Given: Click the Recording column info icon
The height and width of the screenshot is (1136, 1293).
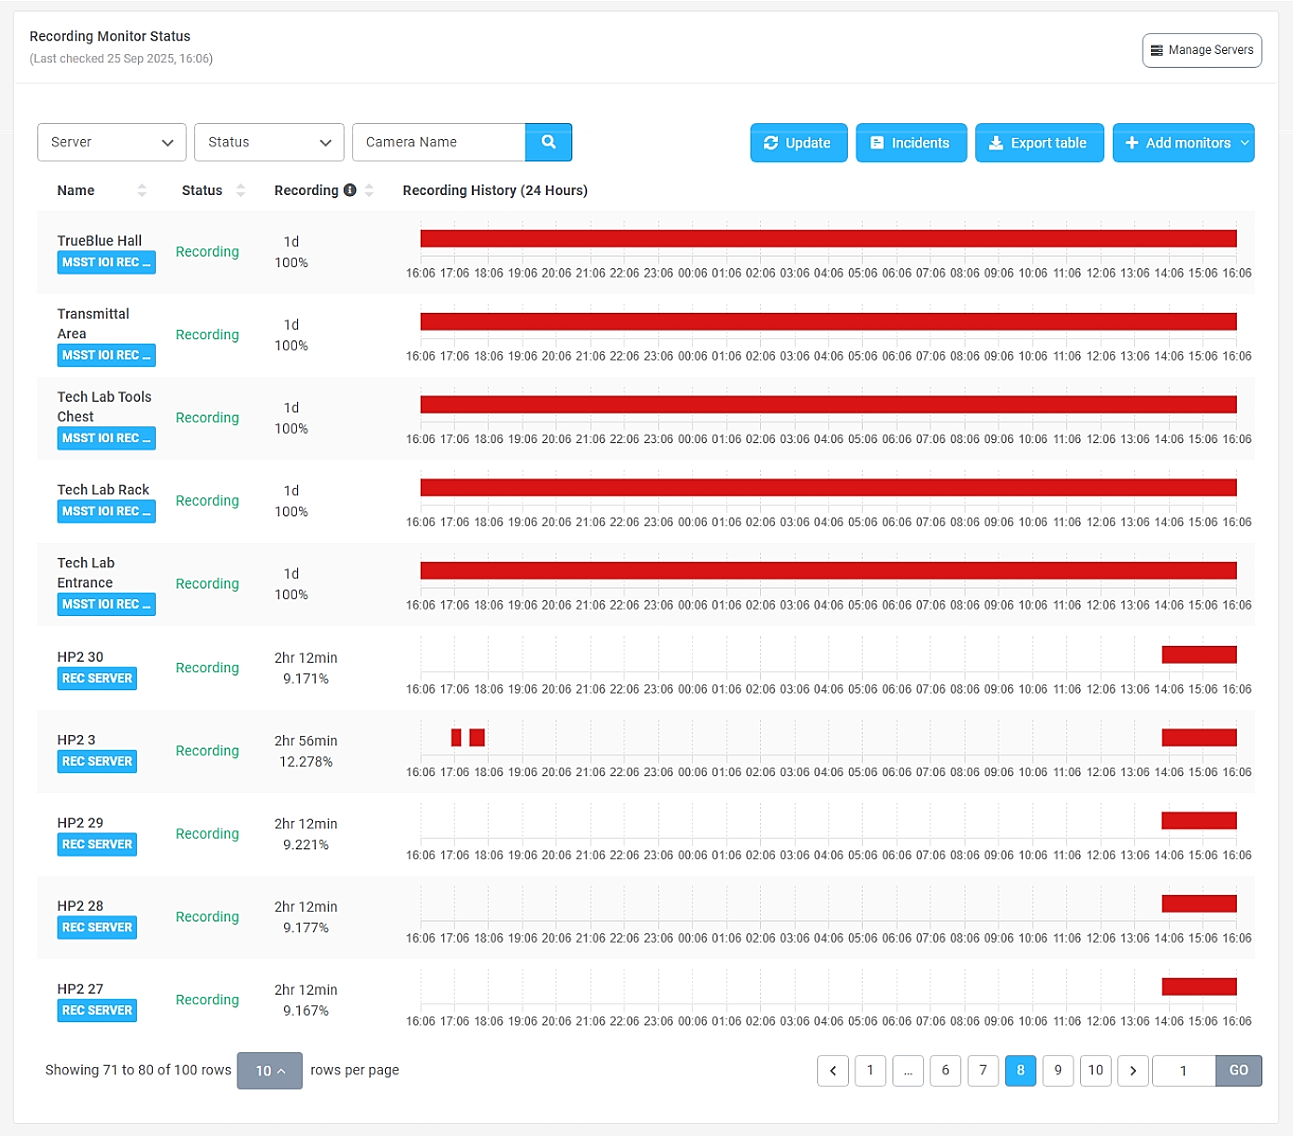Looking at the screenshot, I should tap(350, 190).
